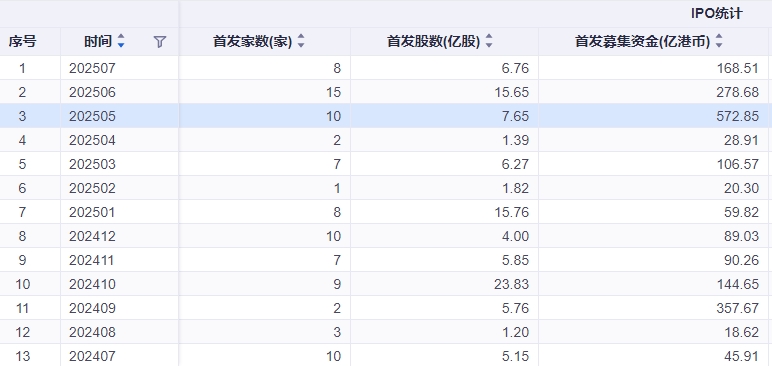This screenshot has height=366, width=772.
Task: Sort by 时间 column arrows
Action: coord(121,41)
